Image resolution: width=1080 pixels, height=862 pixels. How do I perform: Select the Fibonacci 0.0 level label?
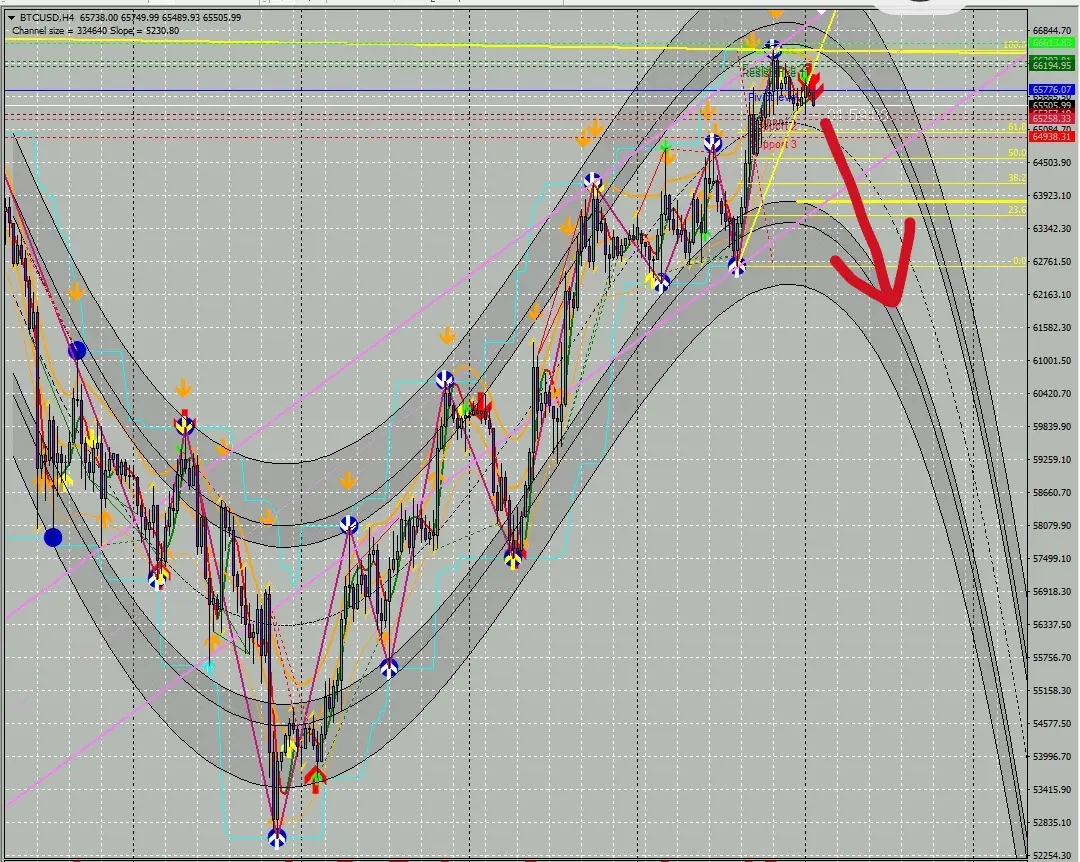(x=1019, y=261)
